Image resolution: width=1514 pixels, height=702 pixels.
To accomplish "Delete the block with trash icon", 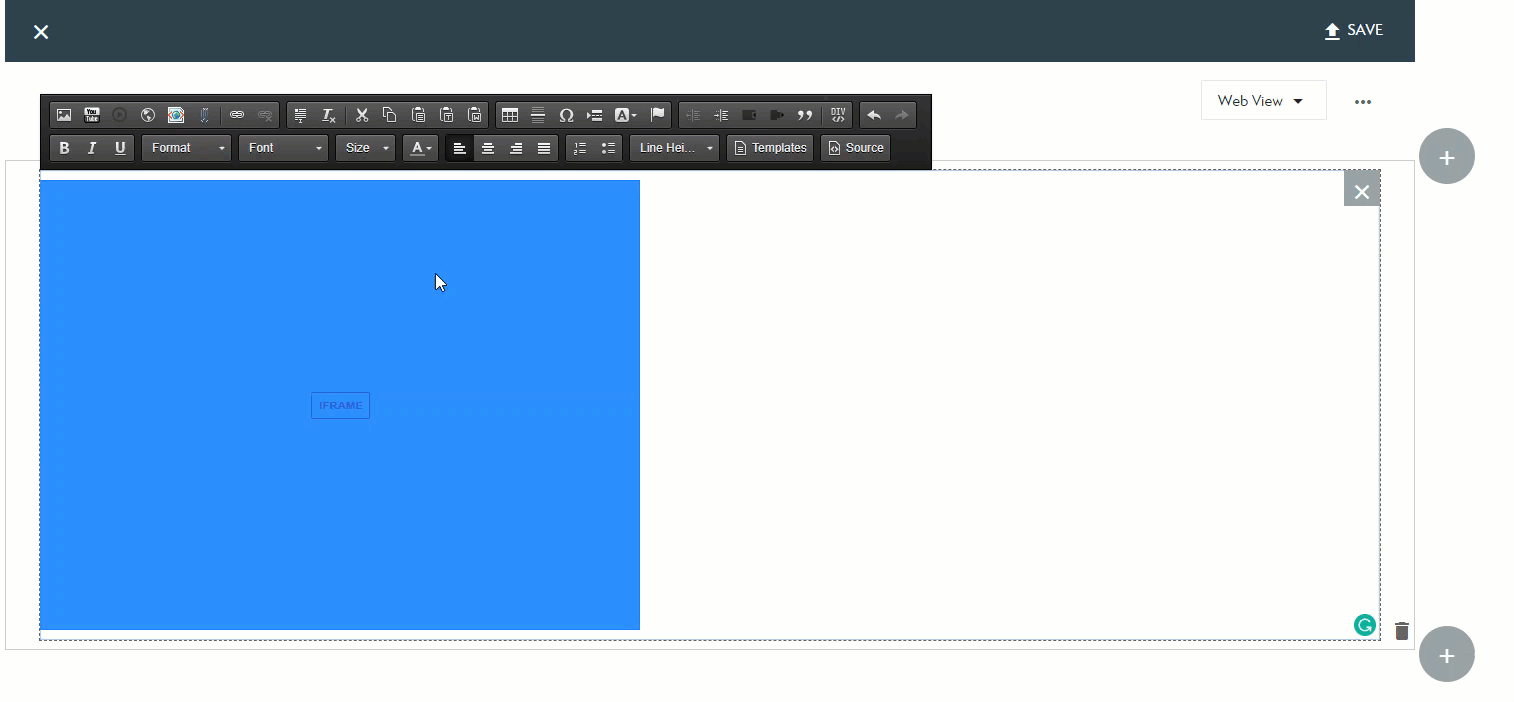I will (x=1401, y=631).
